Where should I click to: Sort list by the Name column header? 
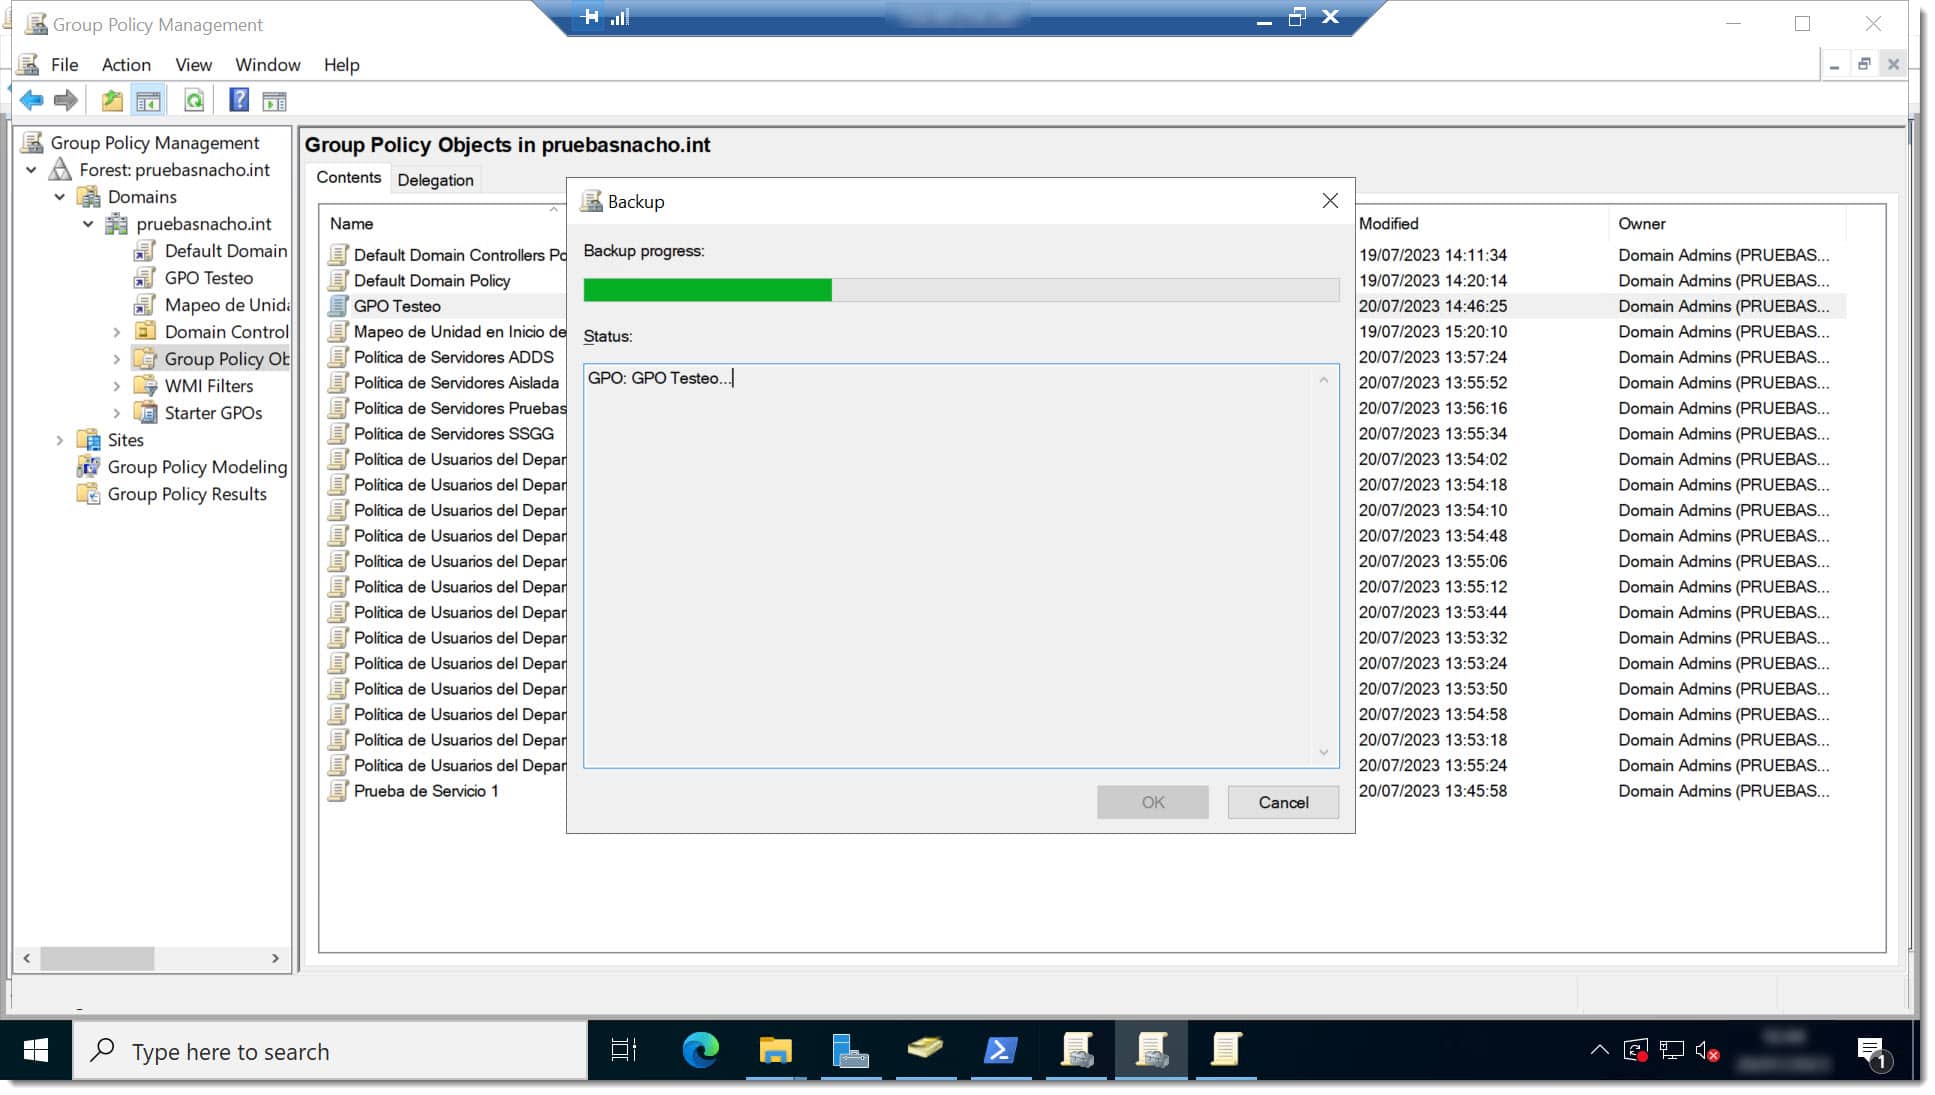(443, 224)
